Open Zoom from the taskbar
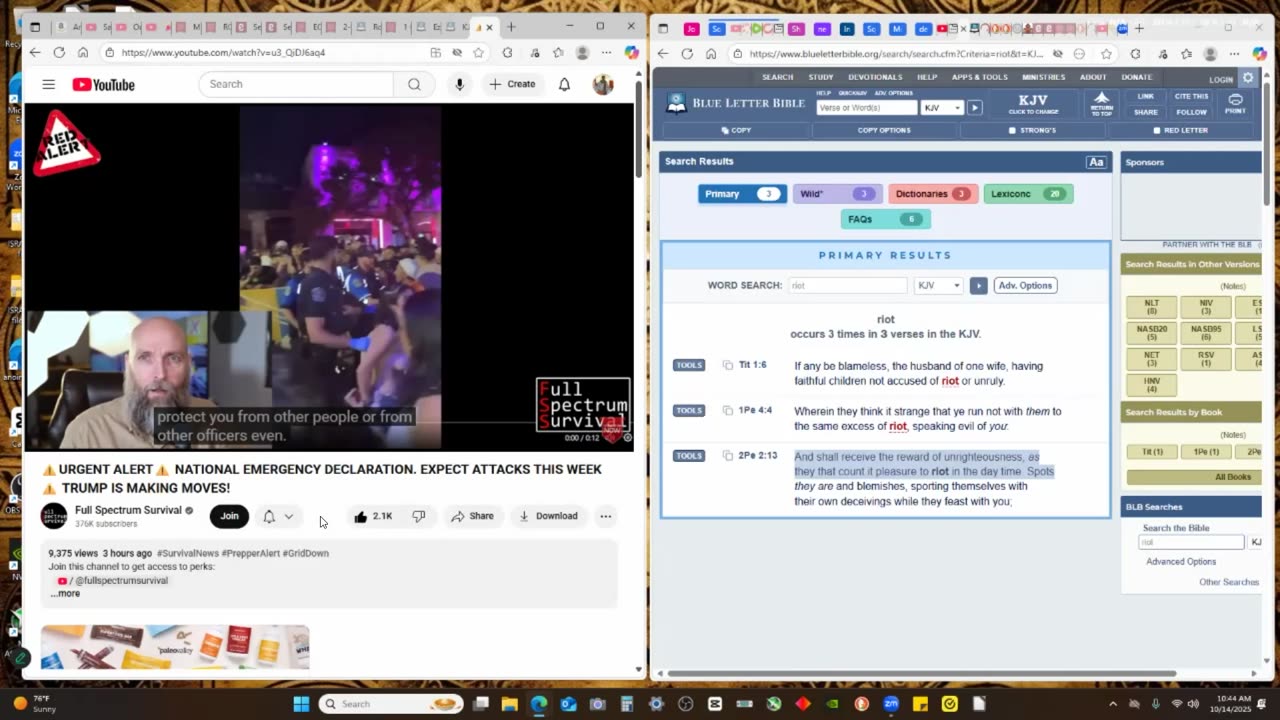This screenshot has height=720, width=1280. pyautogui.click(x=890, y=704)
